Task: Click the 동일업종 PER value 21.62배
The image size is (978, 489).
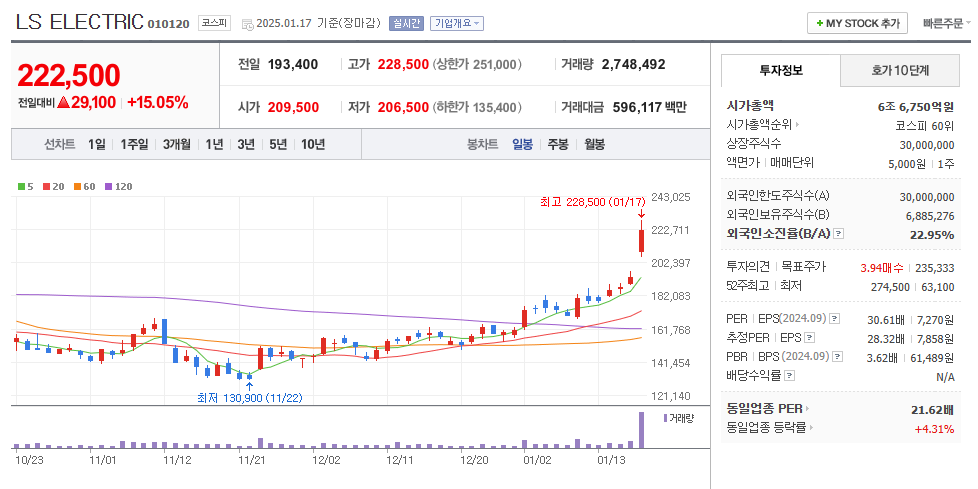Action: click(932, 410)
